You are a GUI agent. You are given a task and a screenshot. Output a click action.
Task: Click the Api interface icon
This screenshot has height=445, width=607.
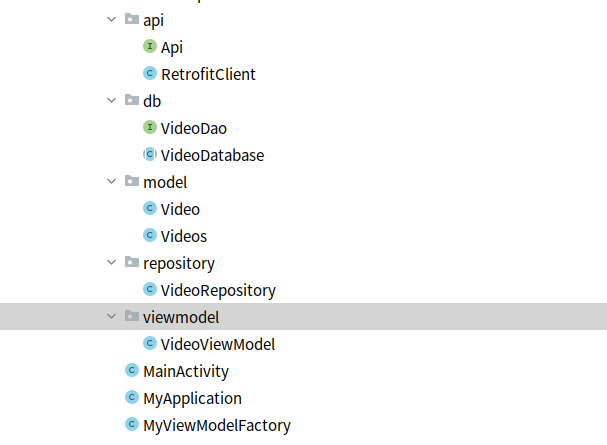(150, 47)
